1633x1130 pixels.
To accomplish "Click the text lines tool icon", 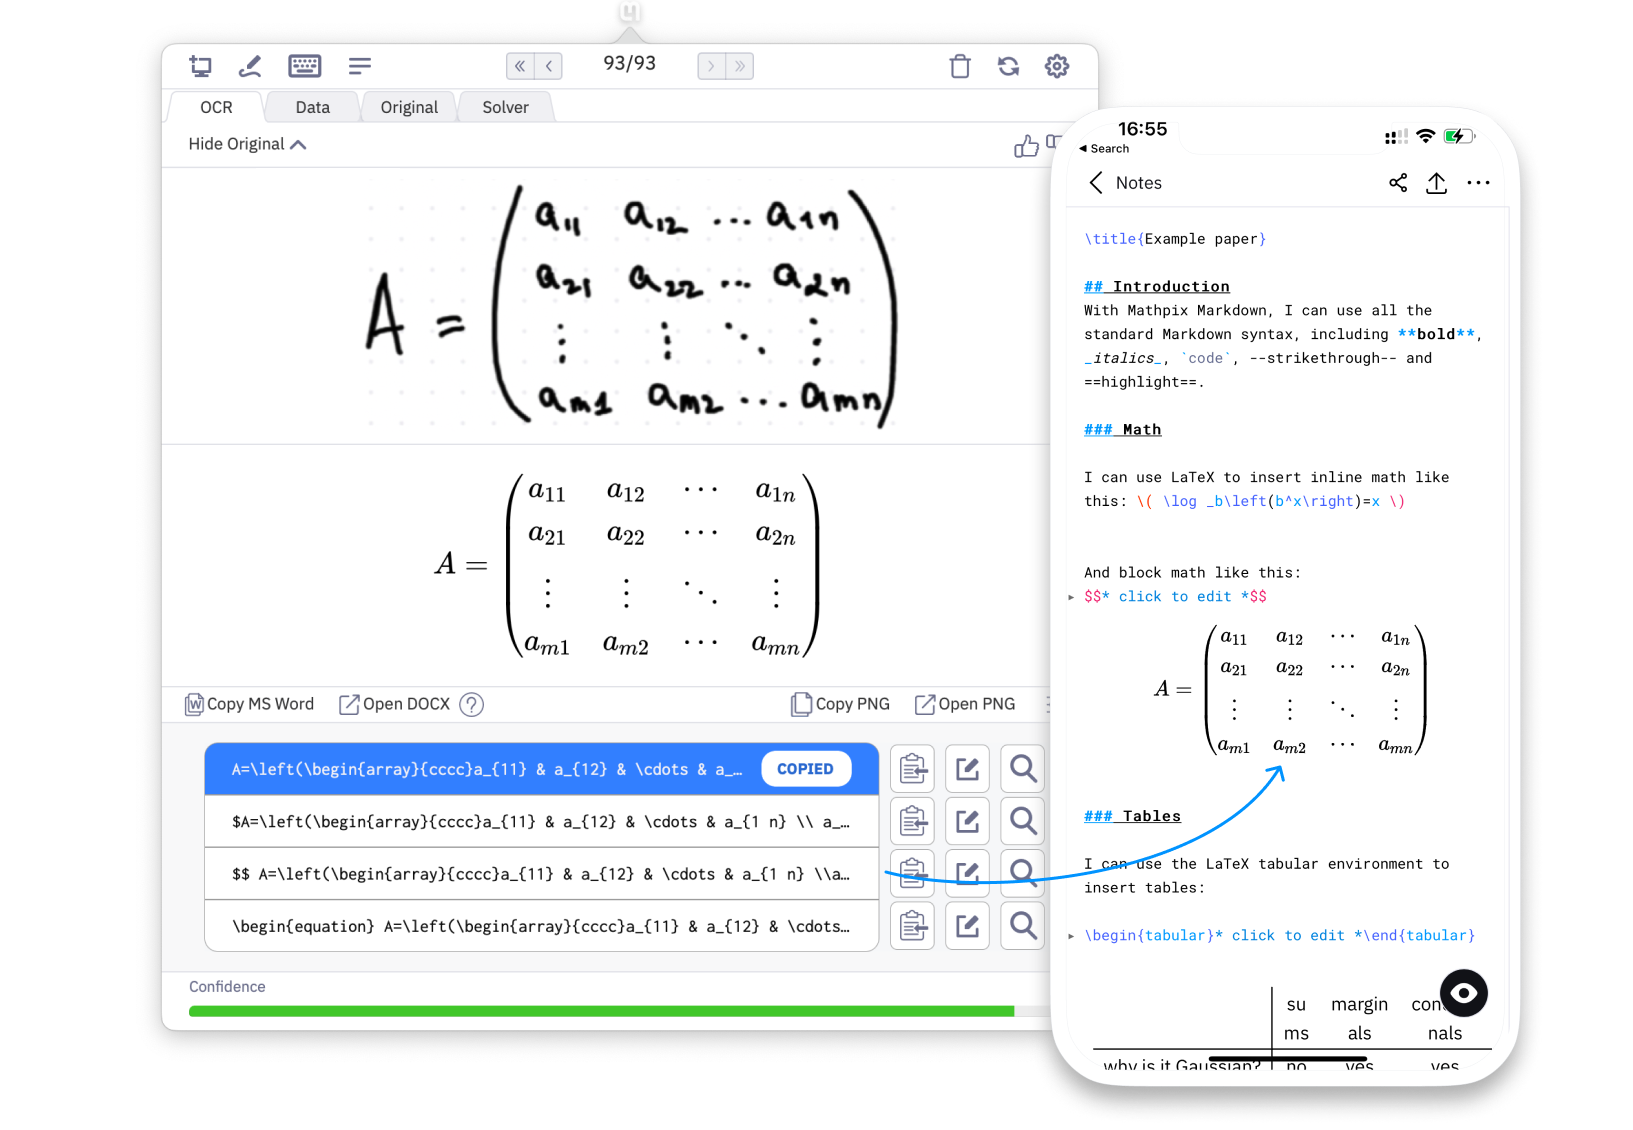I will tap(359, 65).
